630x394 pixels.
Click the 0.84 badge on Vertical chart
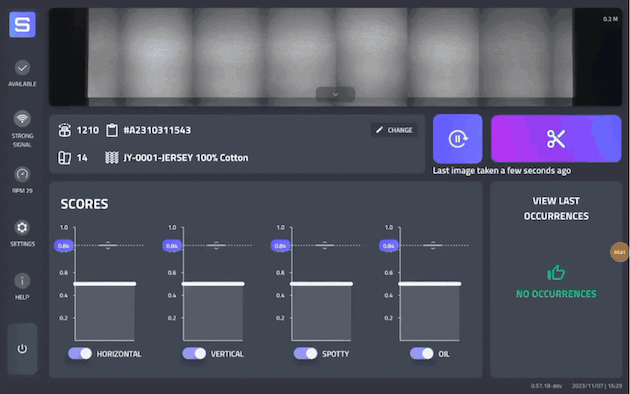point(172,246)
